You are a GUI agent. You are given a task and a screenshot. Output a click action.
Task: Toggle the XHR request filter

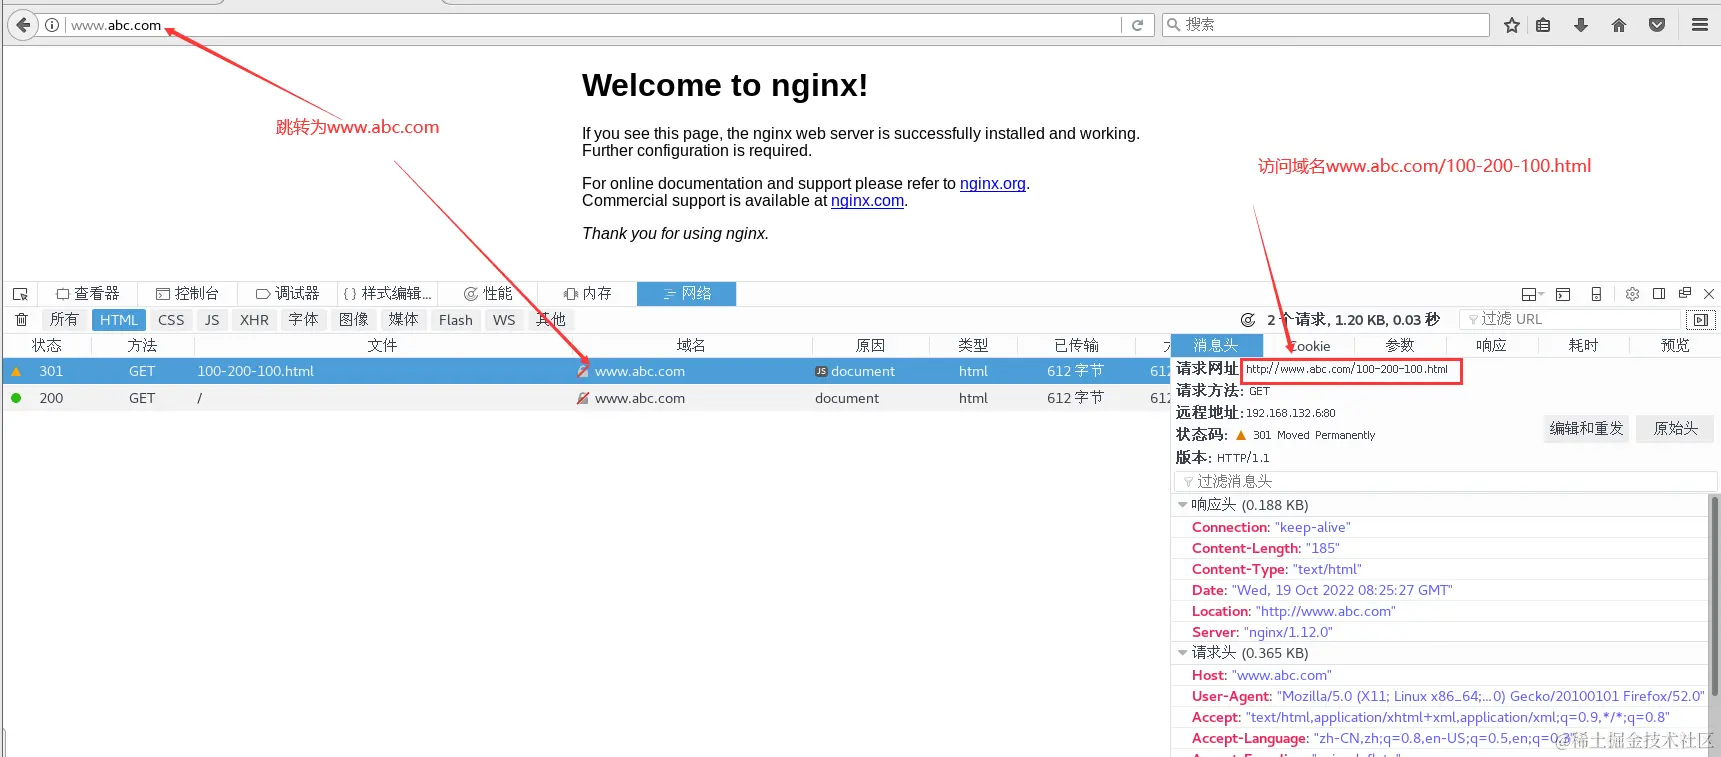(254, 320)
